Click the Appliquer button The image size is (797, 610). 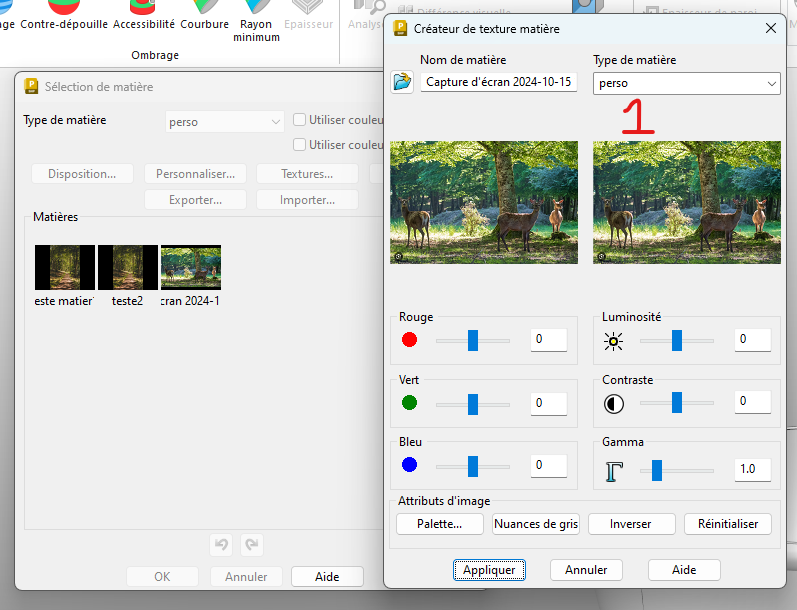tap(489, 570)
